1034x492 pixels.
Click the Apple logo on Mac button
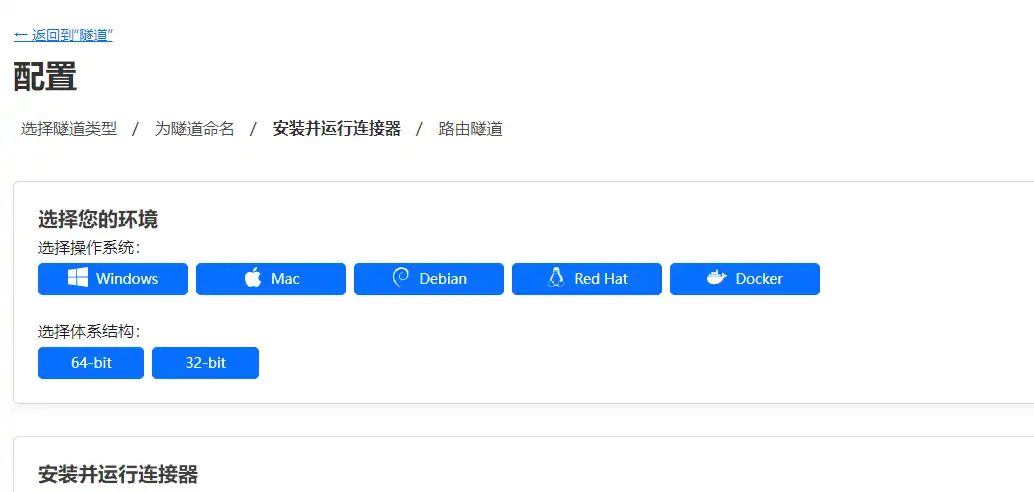(253, 278)
